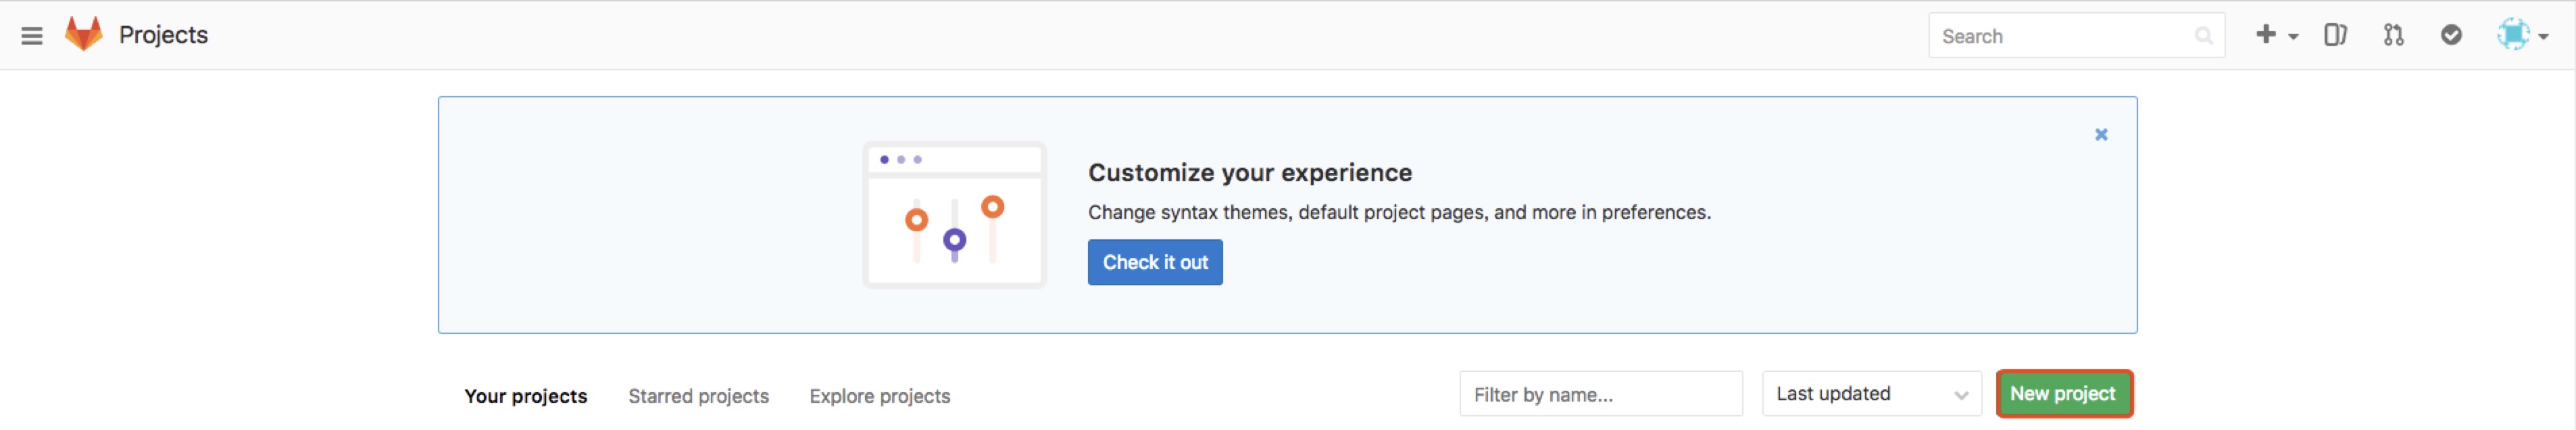The height and width of the screenshot is (430, 2576).
Task: Click the GitLab fox logo
Action: tap(84, 34)
